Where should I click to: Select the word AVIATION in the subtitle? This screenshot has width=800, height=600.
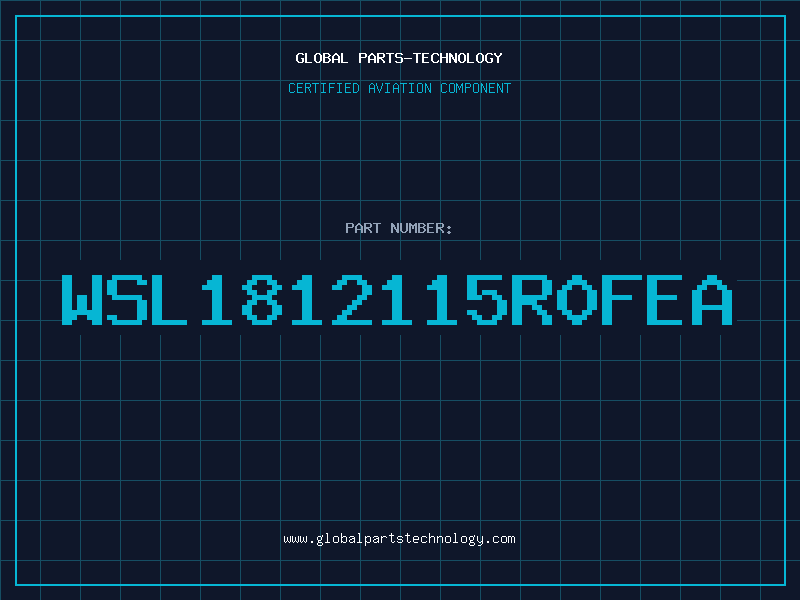coord(400,88)
